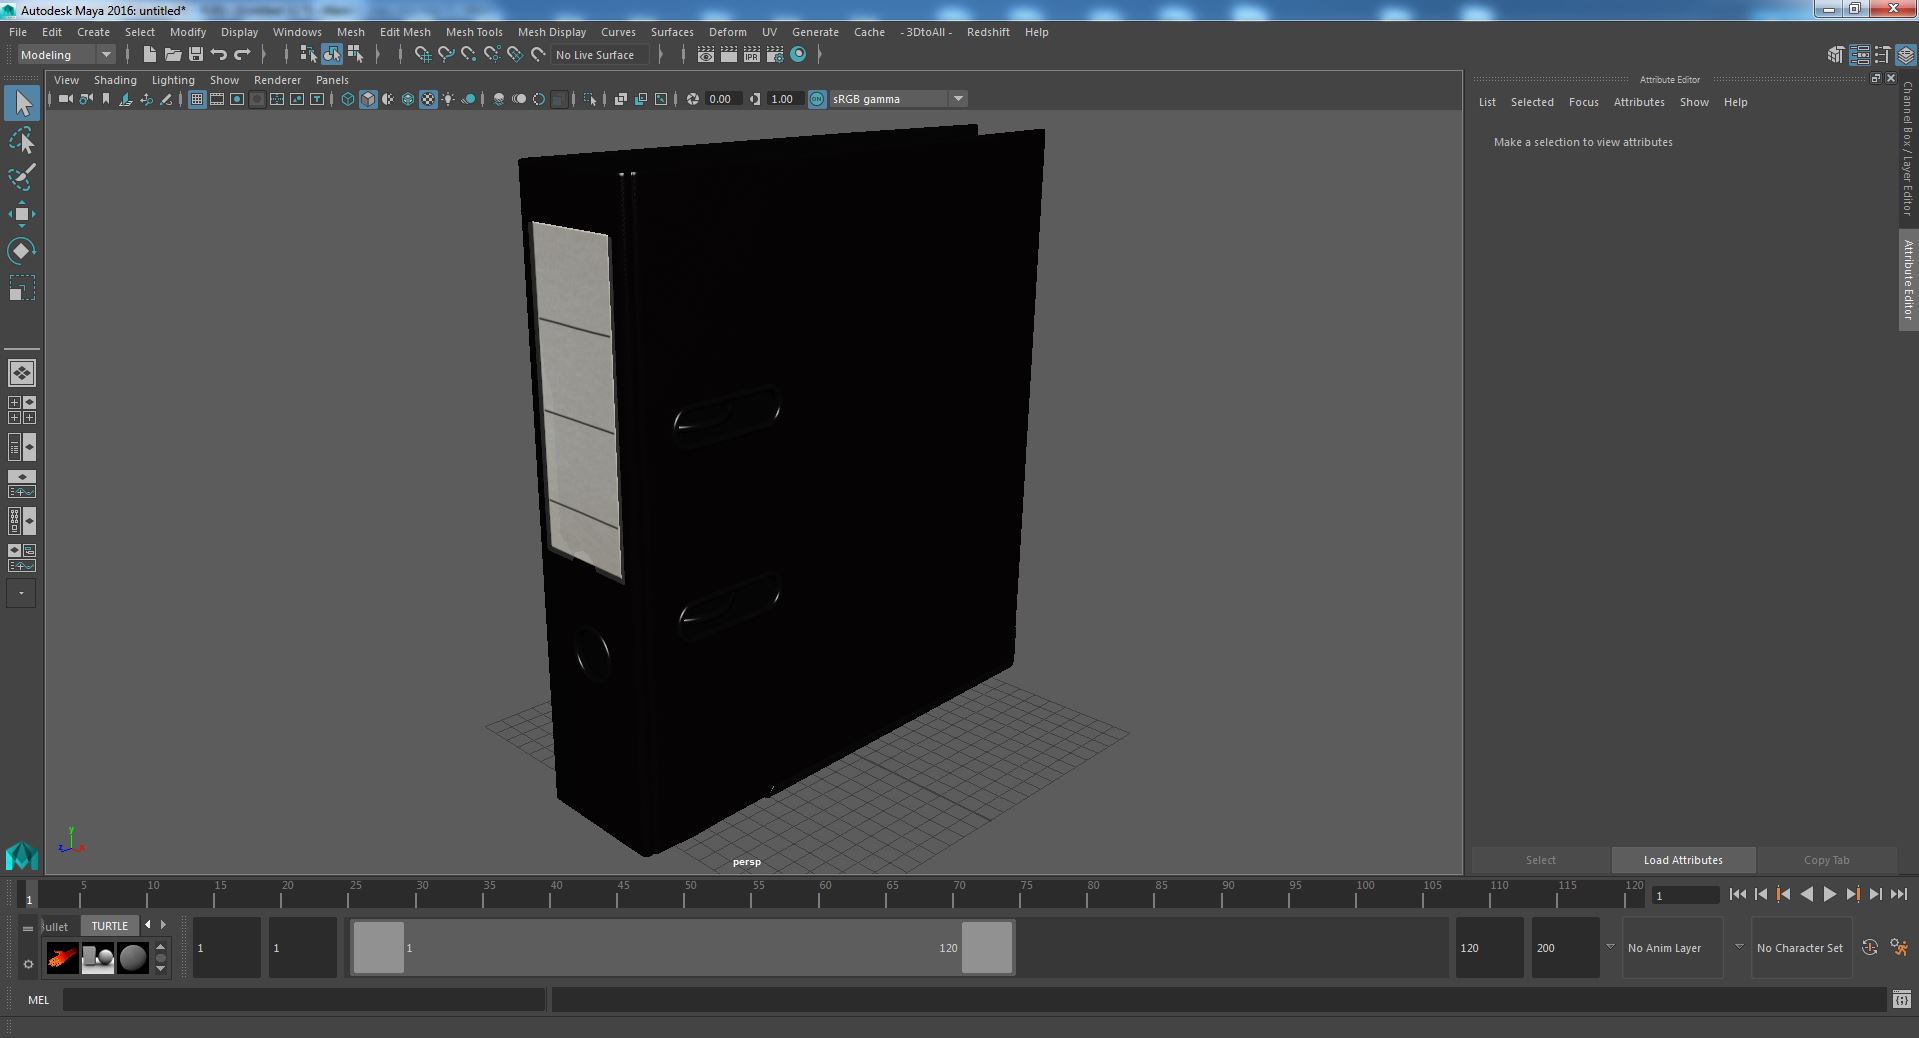The image size is (1919, 1038).
Task: Toggle film gate display
Action: tap(217, 99)
